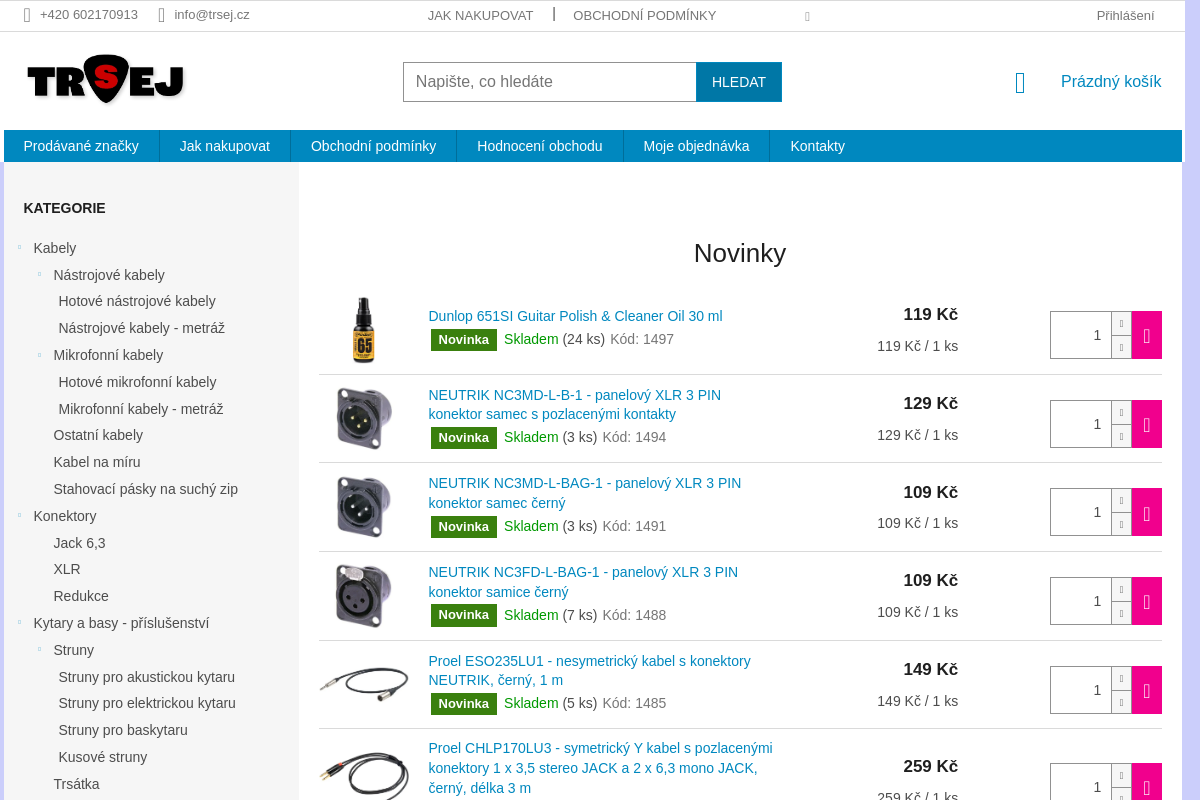Viewport: 1200px width, 800px height.
Task: Click the +420 602170913 phone number
Action: [x=89, y=15]
